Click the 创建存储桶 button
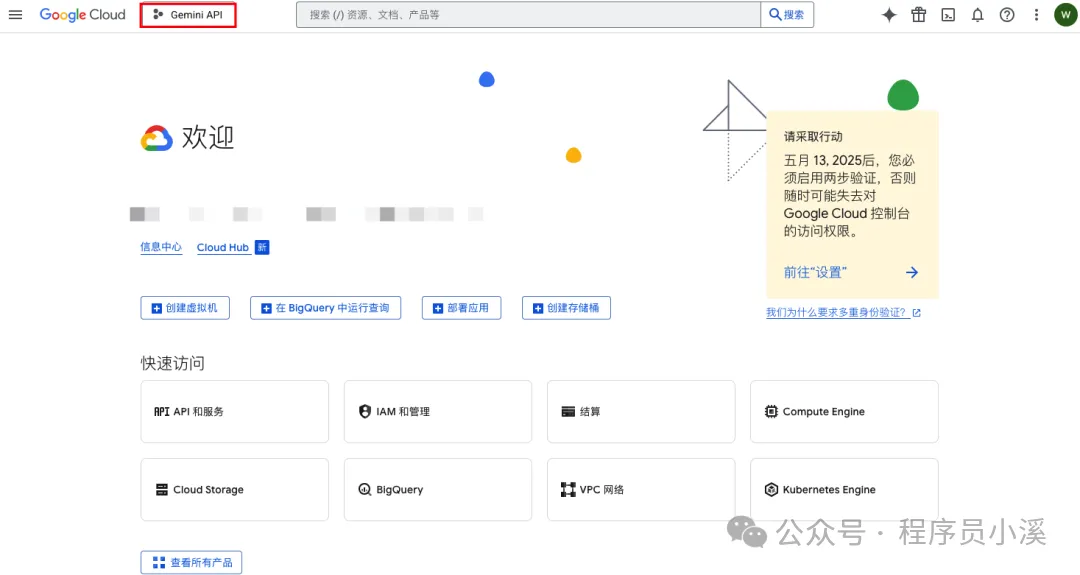Screen dimensions: 1080x575 point(566,308)
